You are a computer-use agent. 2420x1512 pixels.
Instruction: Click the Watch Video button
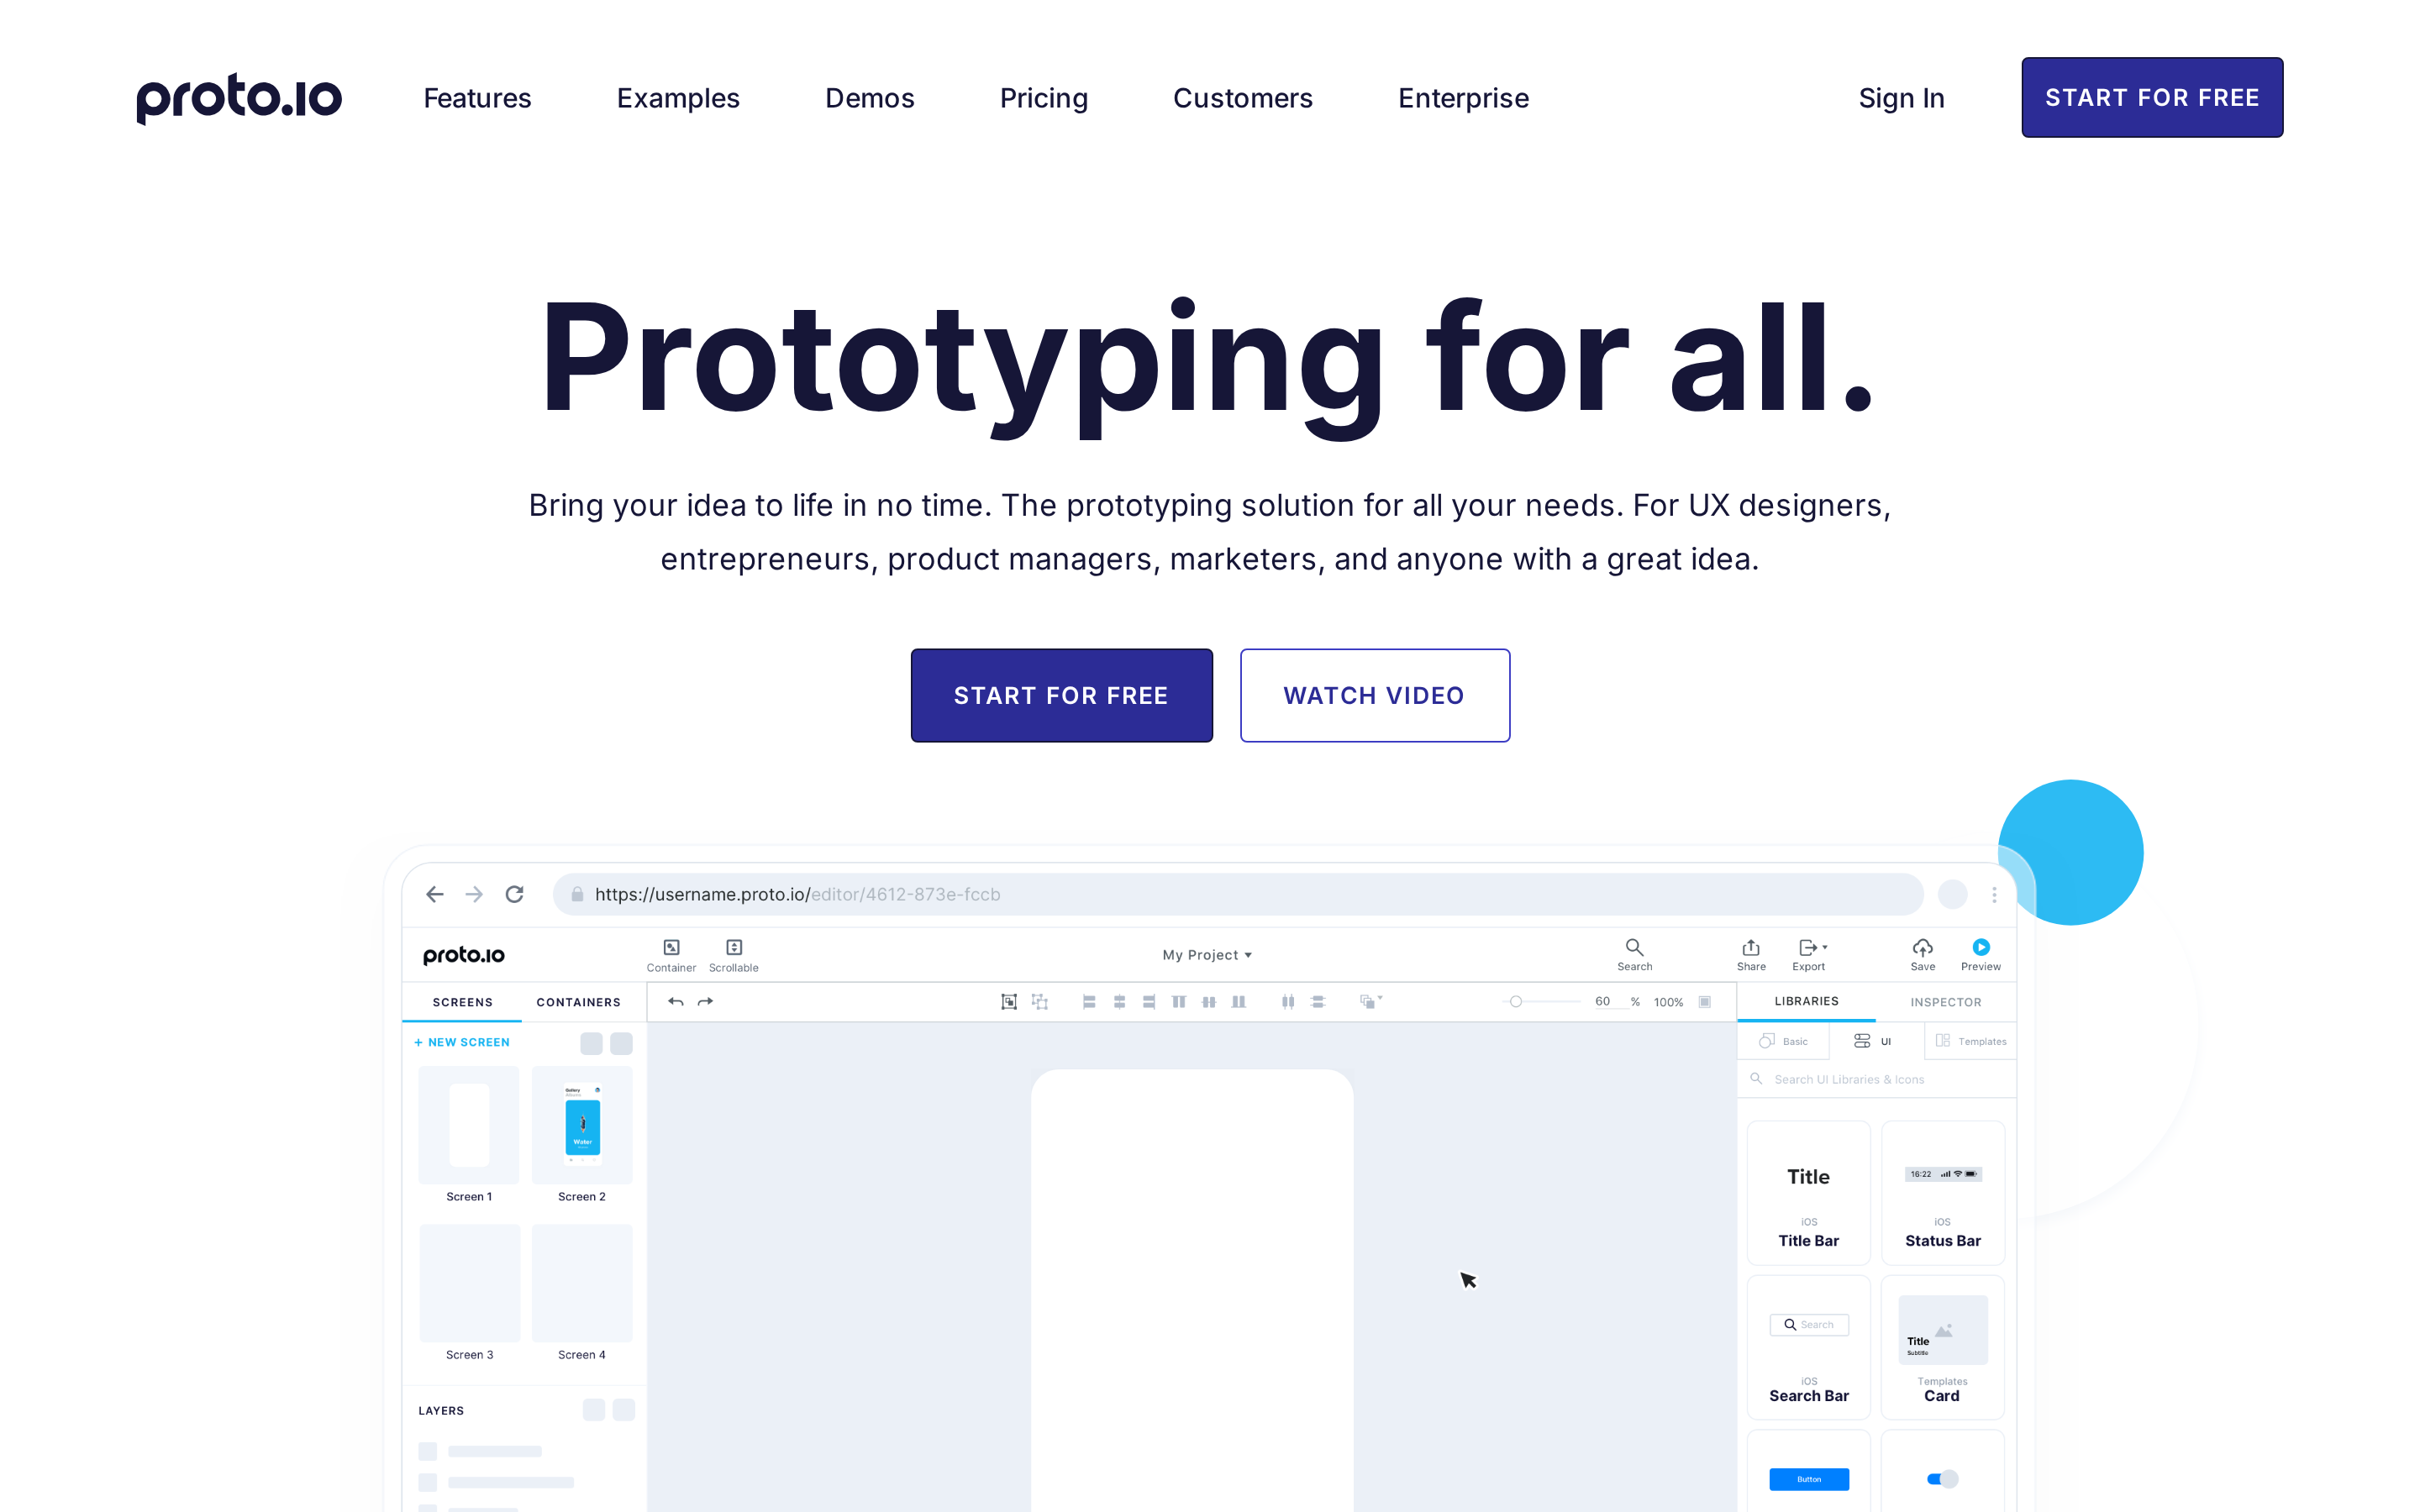pos(1374,695)
